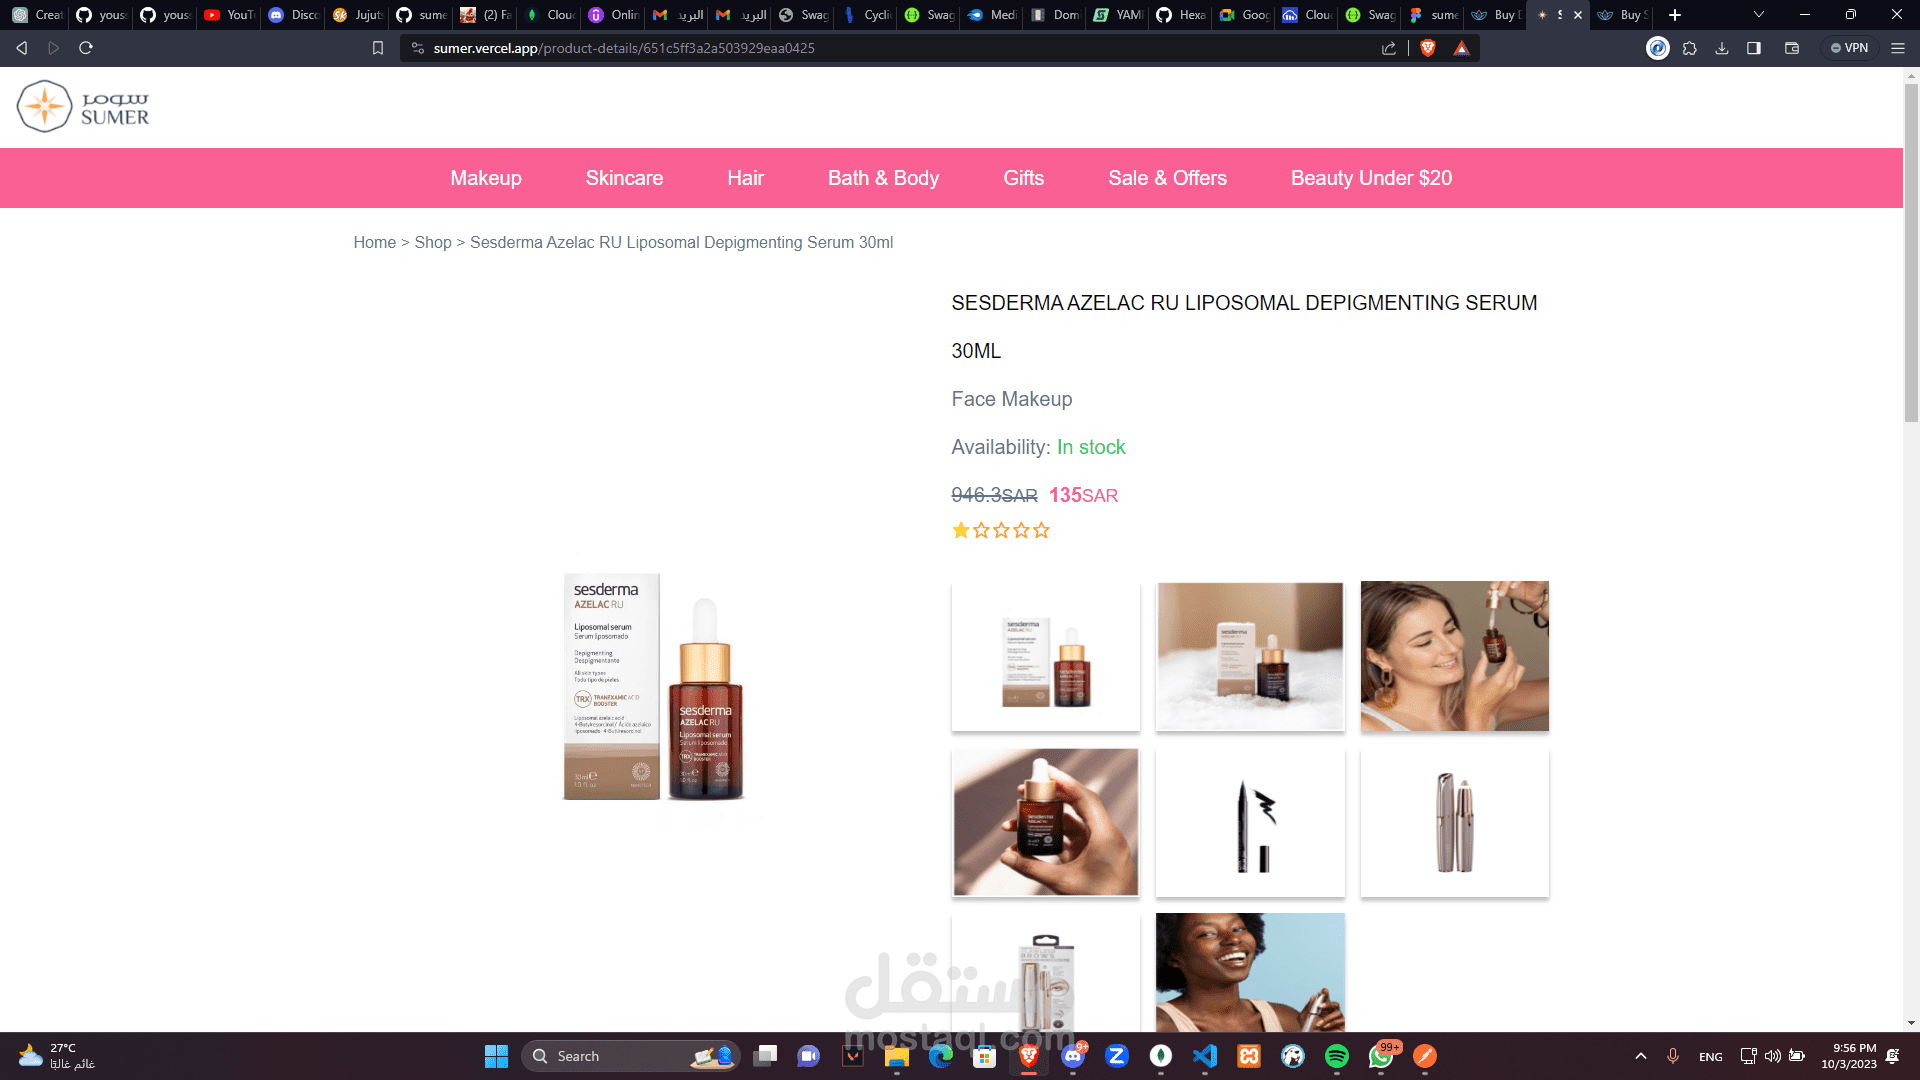Screen dimensions: 1920x1080
Task: Open Sale & Offers category
Action: pos(1167,178)
